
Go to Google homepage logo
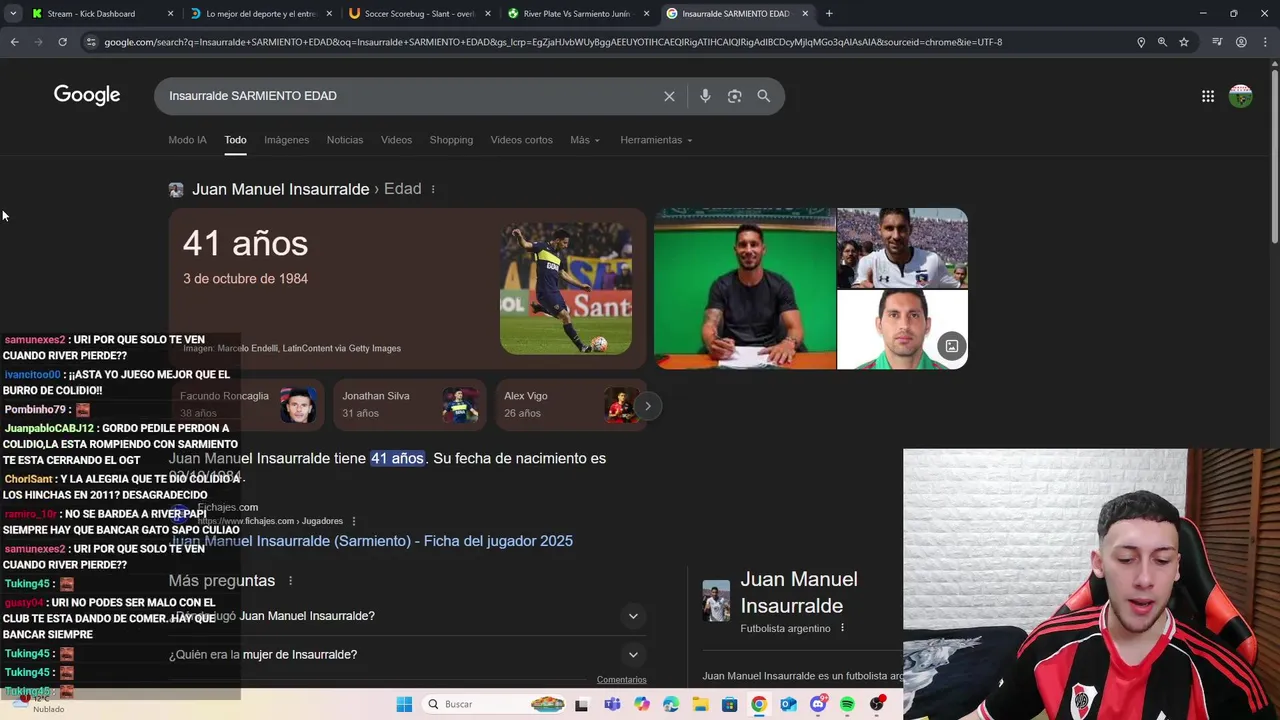pos(87,95)
